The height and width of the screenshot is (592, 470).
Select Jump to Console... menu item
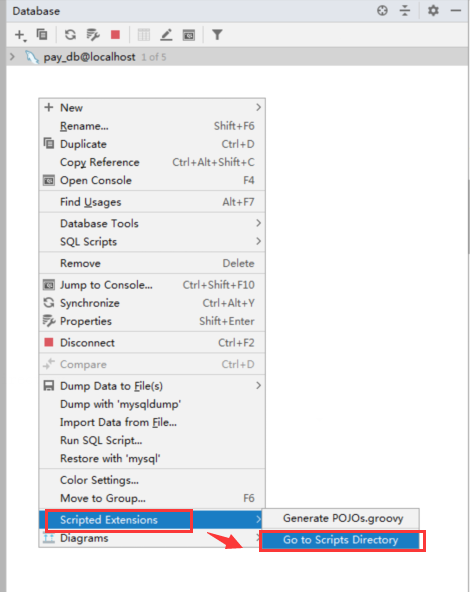pyautogui.click(x=152, y=285)
